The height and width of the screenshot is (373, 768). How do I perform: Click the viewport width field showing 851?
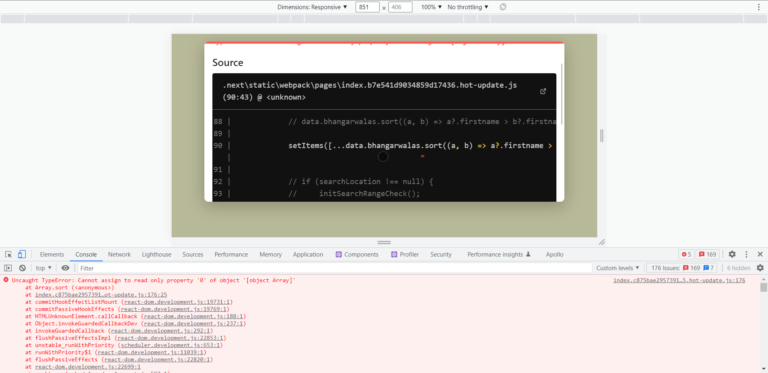pyautogui.click(x=367, y=7)
